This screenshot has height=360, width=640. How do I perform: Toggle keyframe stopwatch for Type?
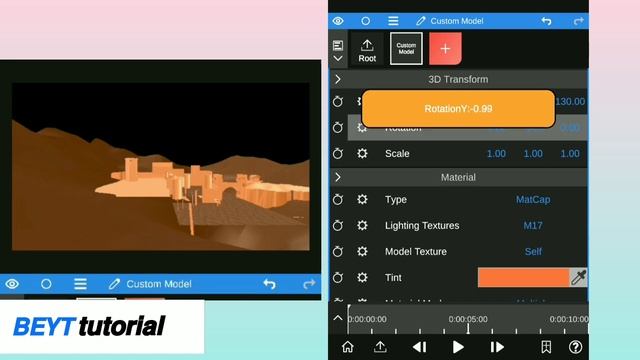(x=338, y=200)
